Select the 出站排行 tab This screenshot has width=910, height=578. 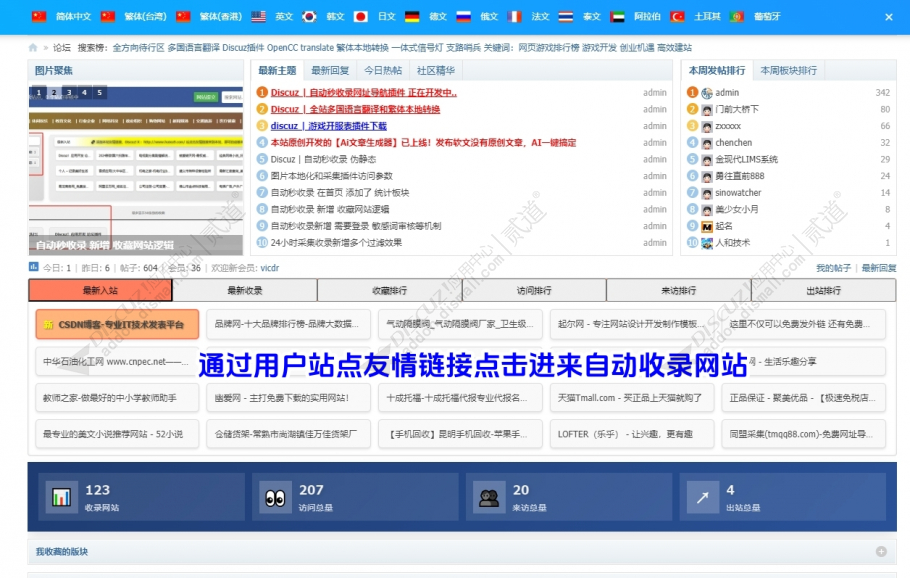(824, 290)
